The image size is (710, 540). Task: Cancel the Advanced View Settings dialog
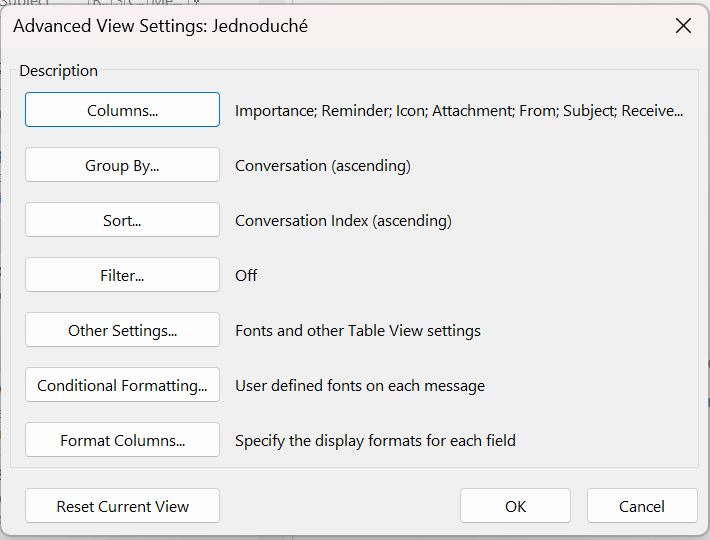(x=642, y=506)
